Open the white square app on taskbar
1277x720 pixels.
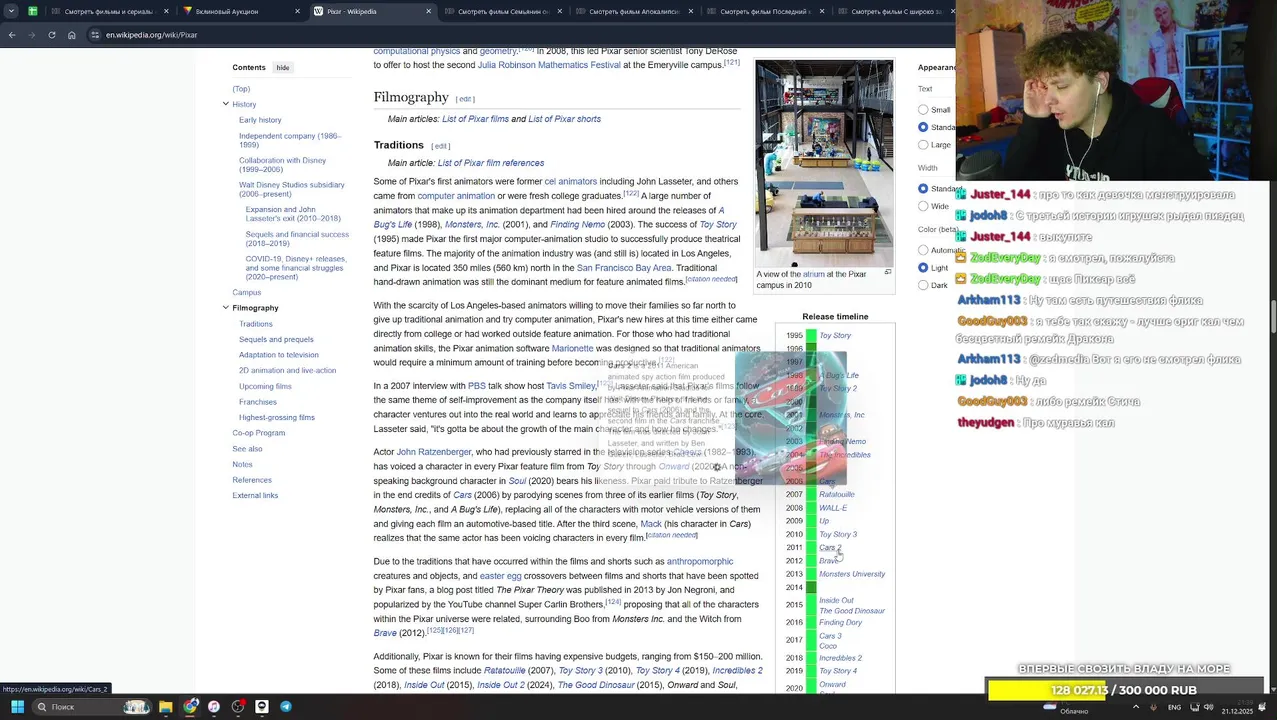click(x=262, y=707)
